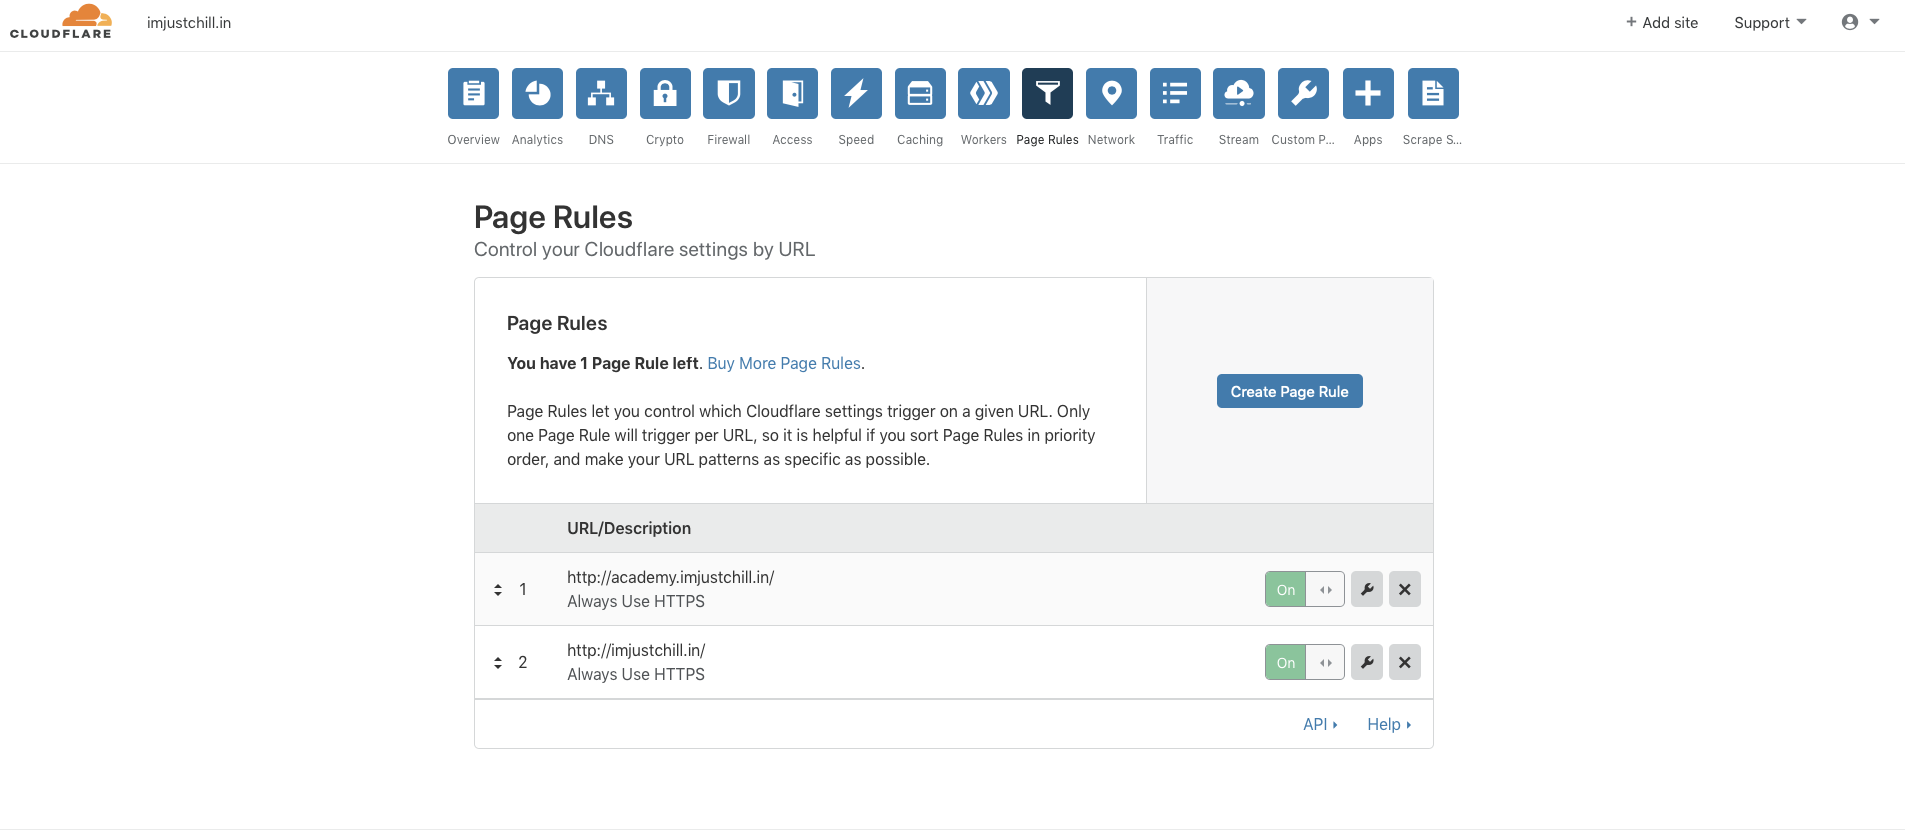Open the Workers section icon

(x=984, y=93)
